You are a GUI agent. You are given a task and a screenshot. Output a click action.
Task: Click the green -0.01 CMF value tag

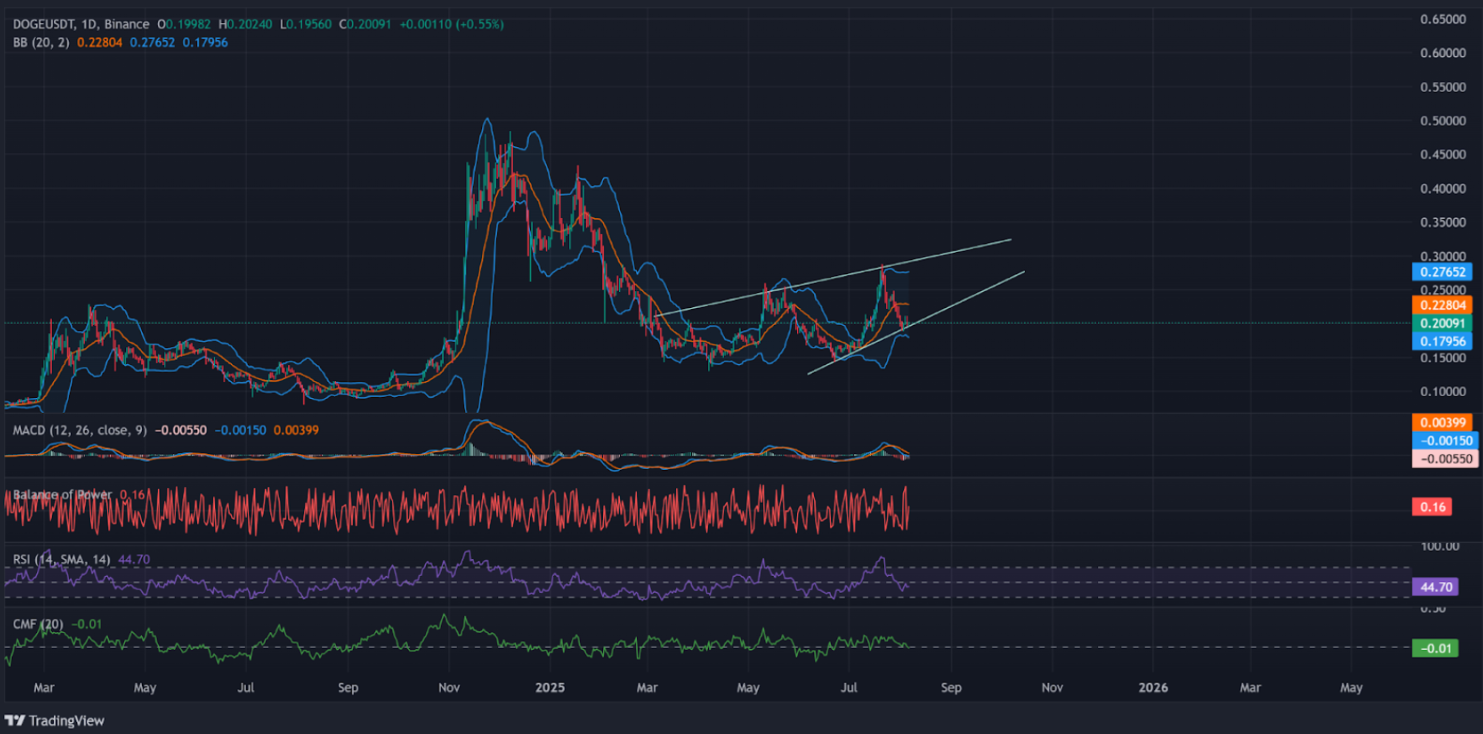[1433, 649]
